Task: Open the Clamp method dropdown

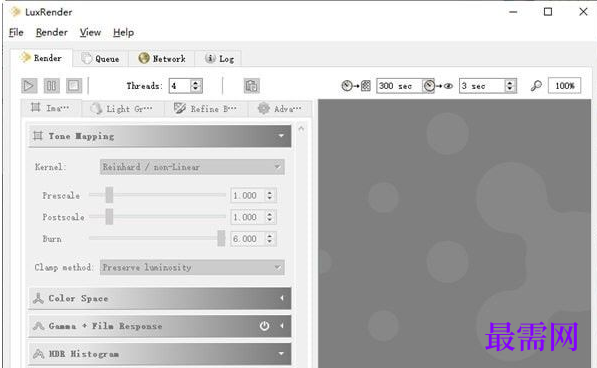Action: tap(192, 267)
